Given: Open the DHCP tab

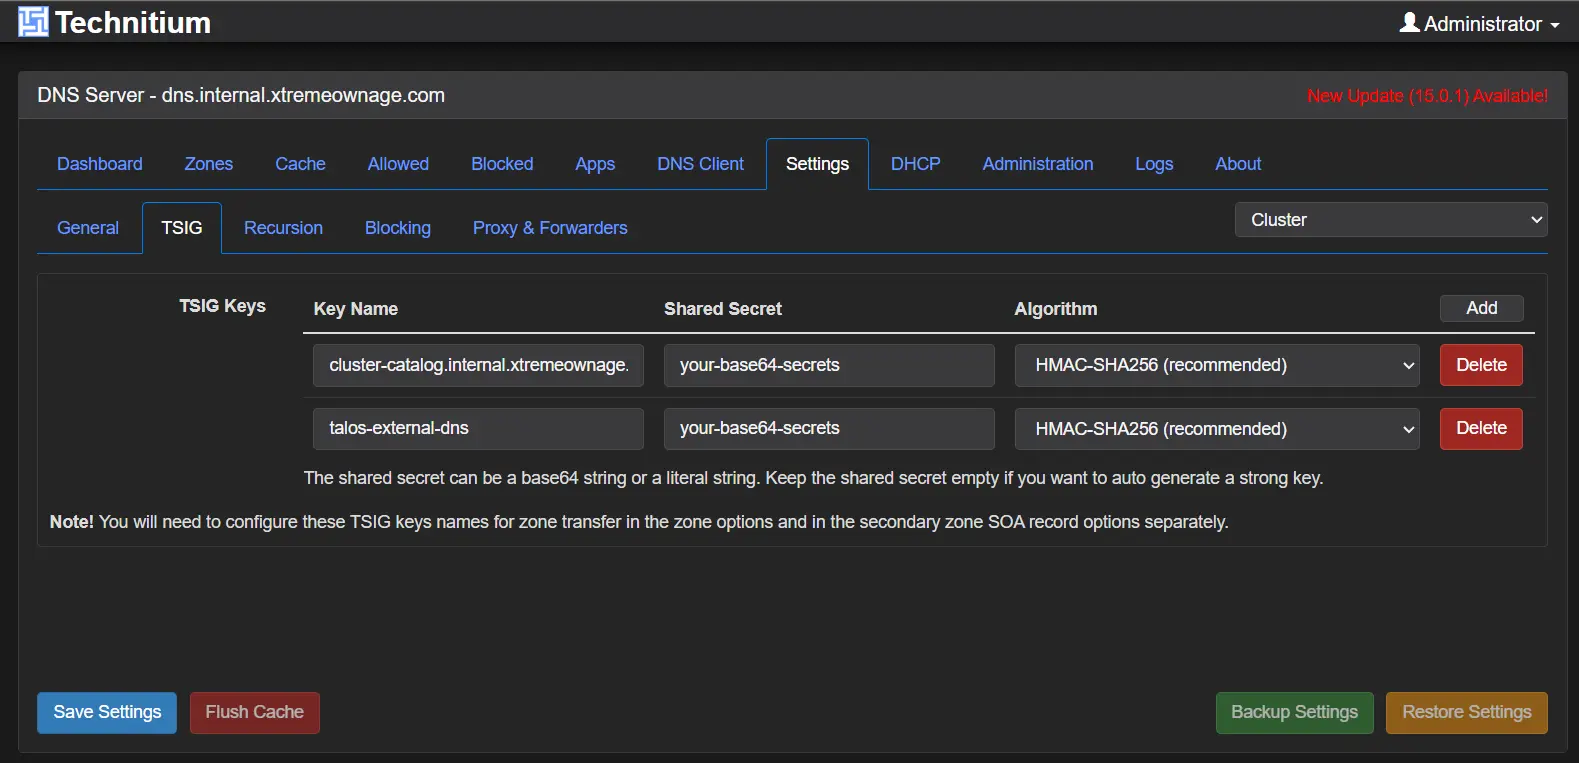Looking at the screenshot, I should (x=915, y=164).
